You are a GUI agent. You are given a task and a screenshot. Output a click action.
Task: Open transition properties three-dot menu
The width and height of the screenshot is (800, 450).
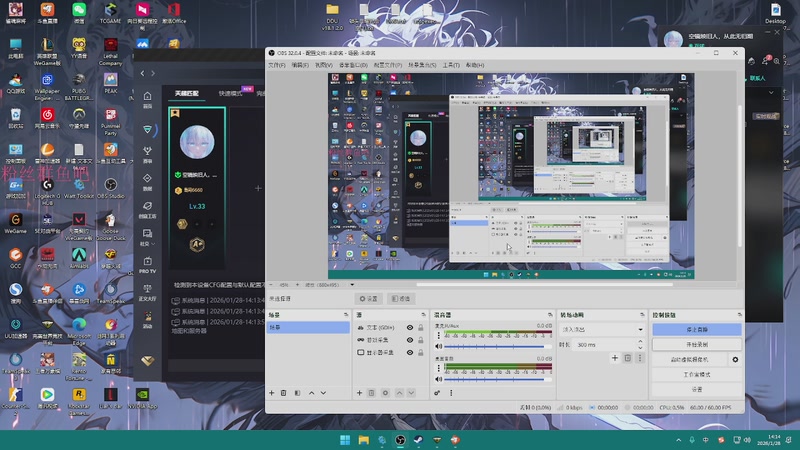pos(640,358)
